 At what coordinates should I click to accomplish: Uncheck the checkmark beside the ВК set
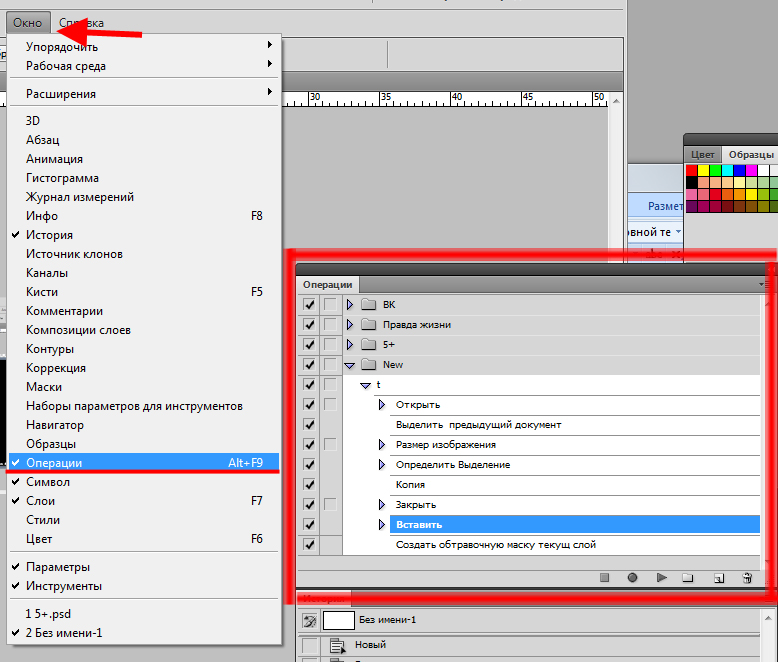click(x=309, y=305)
